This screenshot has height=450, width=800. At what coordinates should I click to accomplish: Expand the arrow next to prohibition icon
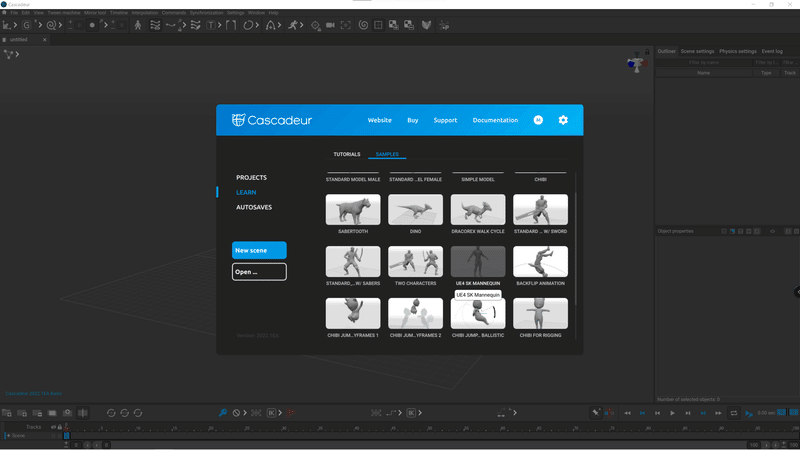[245, 413]
